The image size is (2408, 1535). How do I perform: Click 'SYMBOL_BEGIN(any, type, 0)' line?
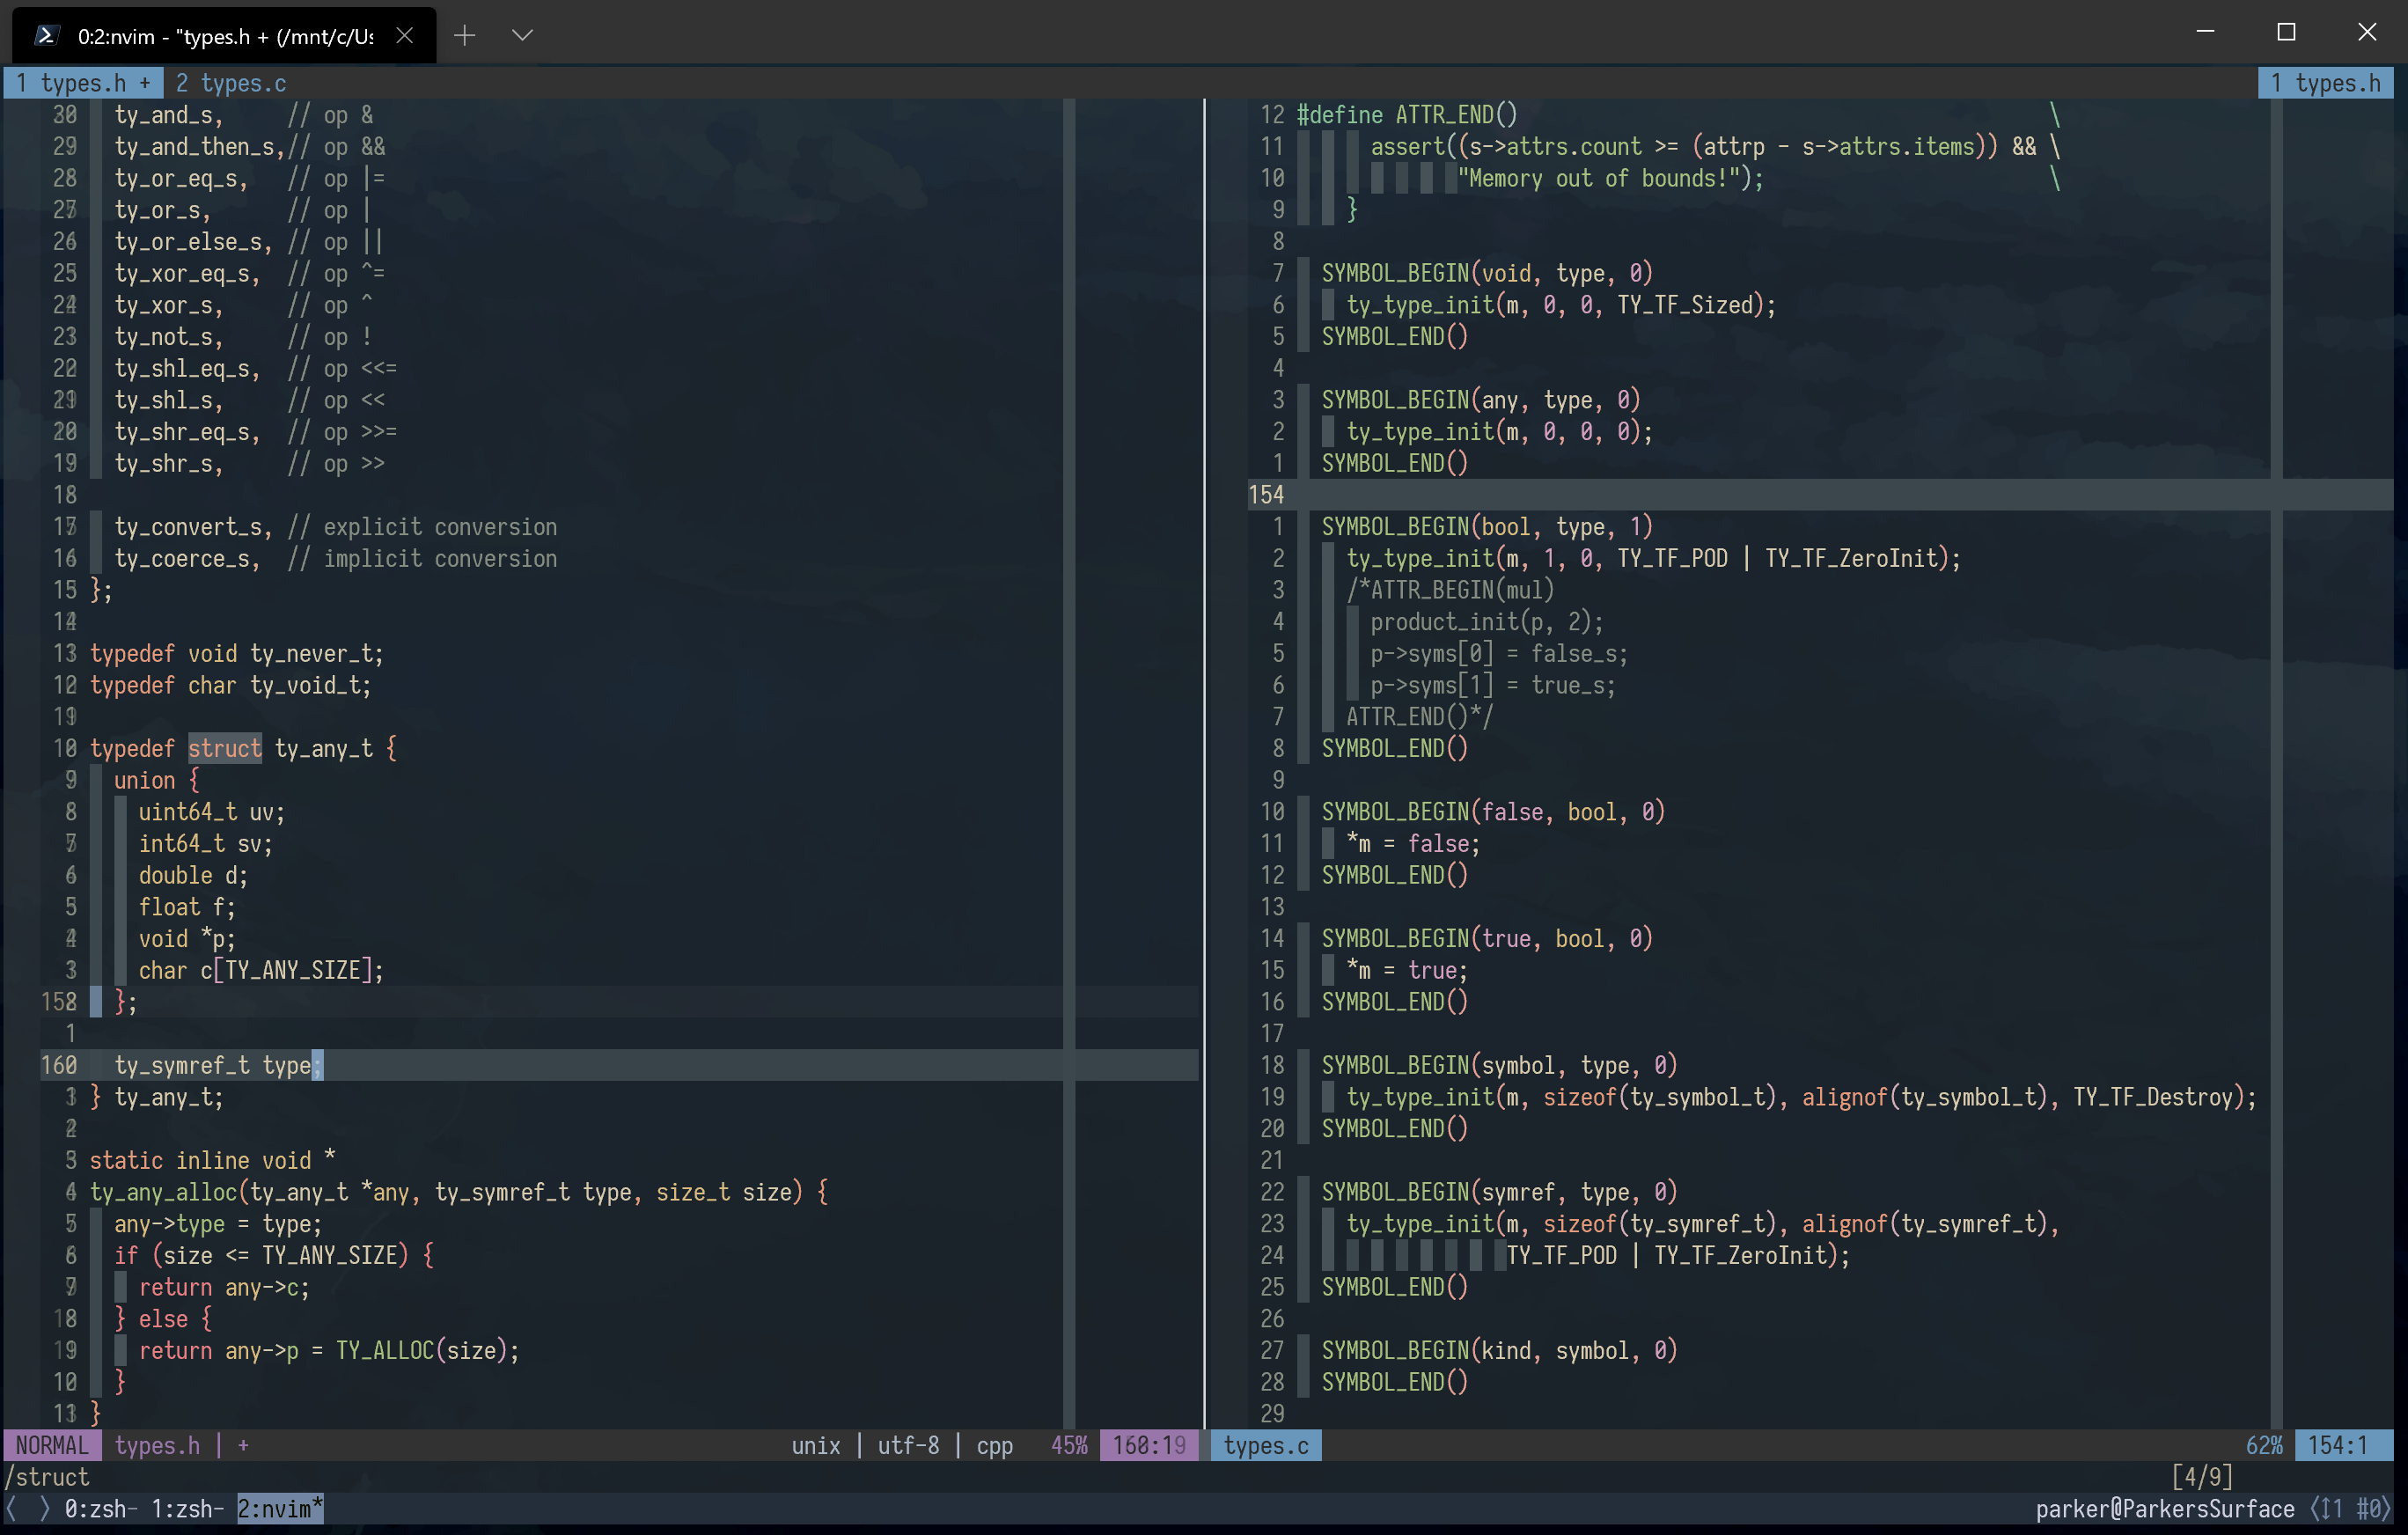(1481, 400)
